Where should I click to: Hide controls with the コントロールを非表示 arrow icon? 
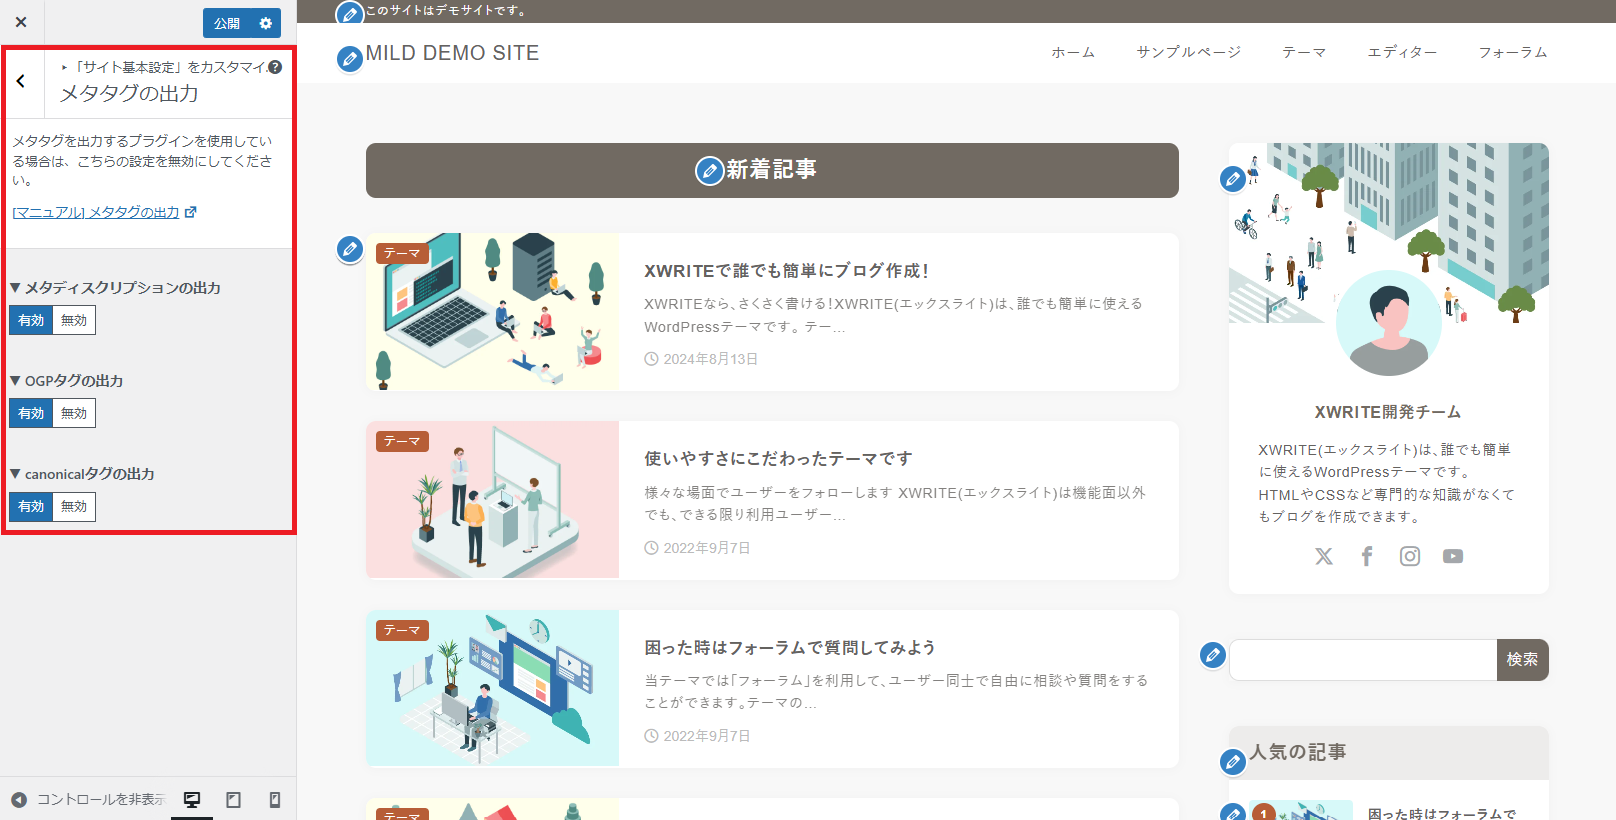tap(18, 799)
